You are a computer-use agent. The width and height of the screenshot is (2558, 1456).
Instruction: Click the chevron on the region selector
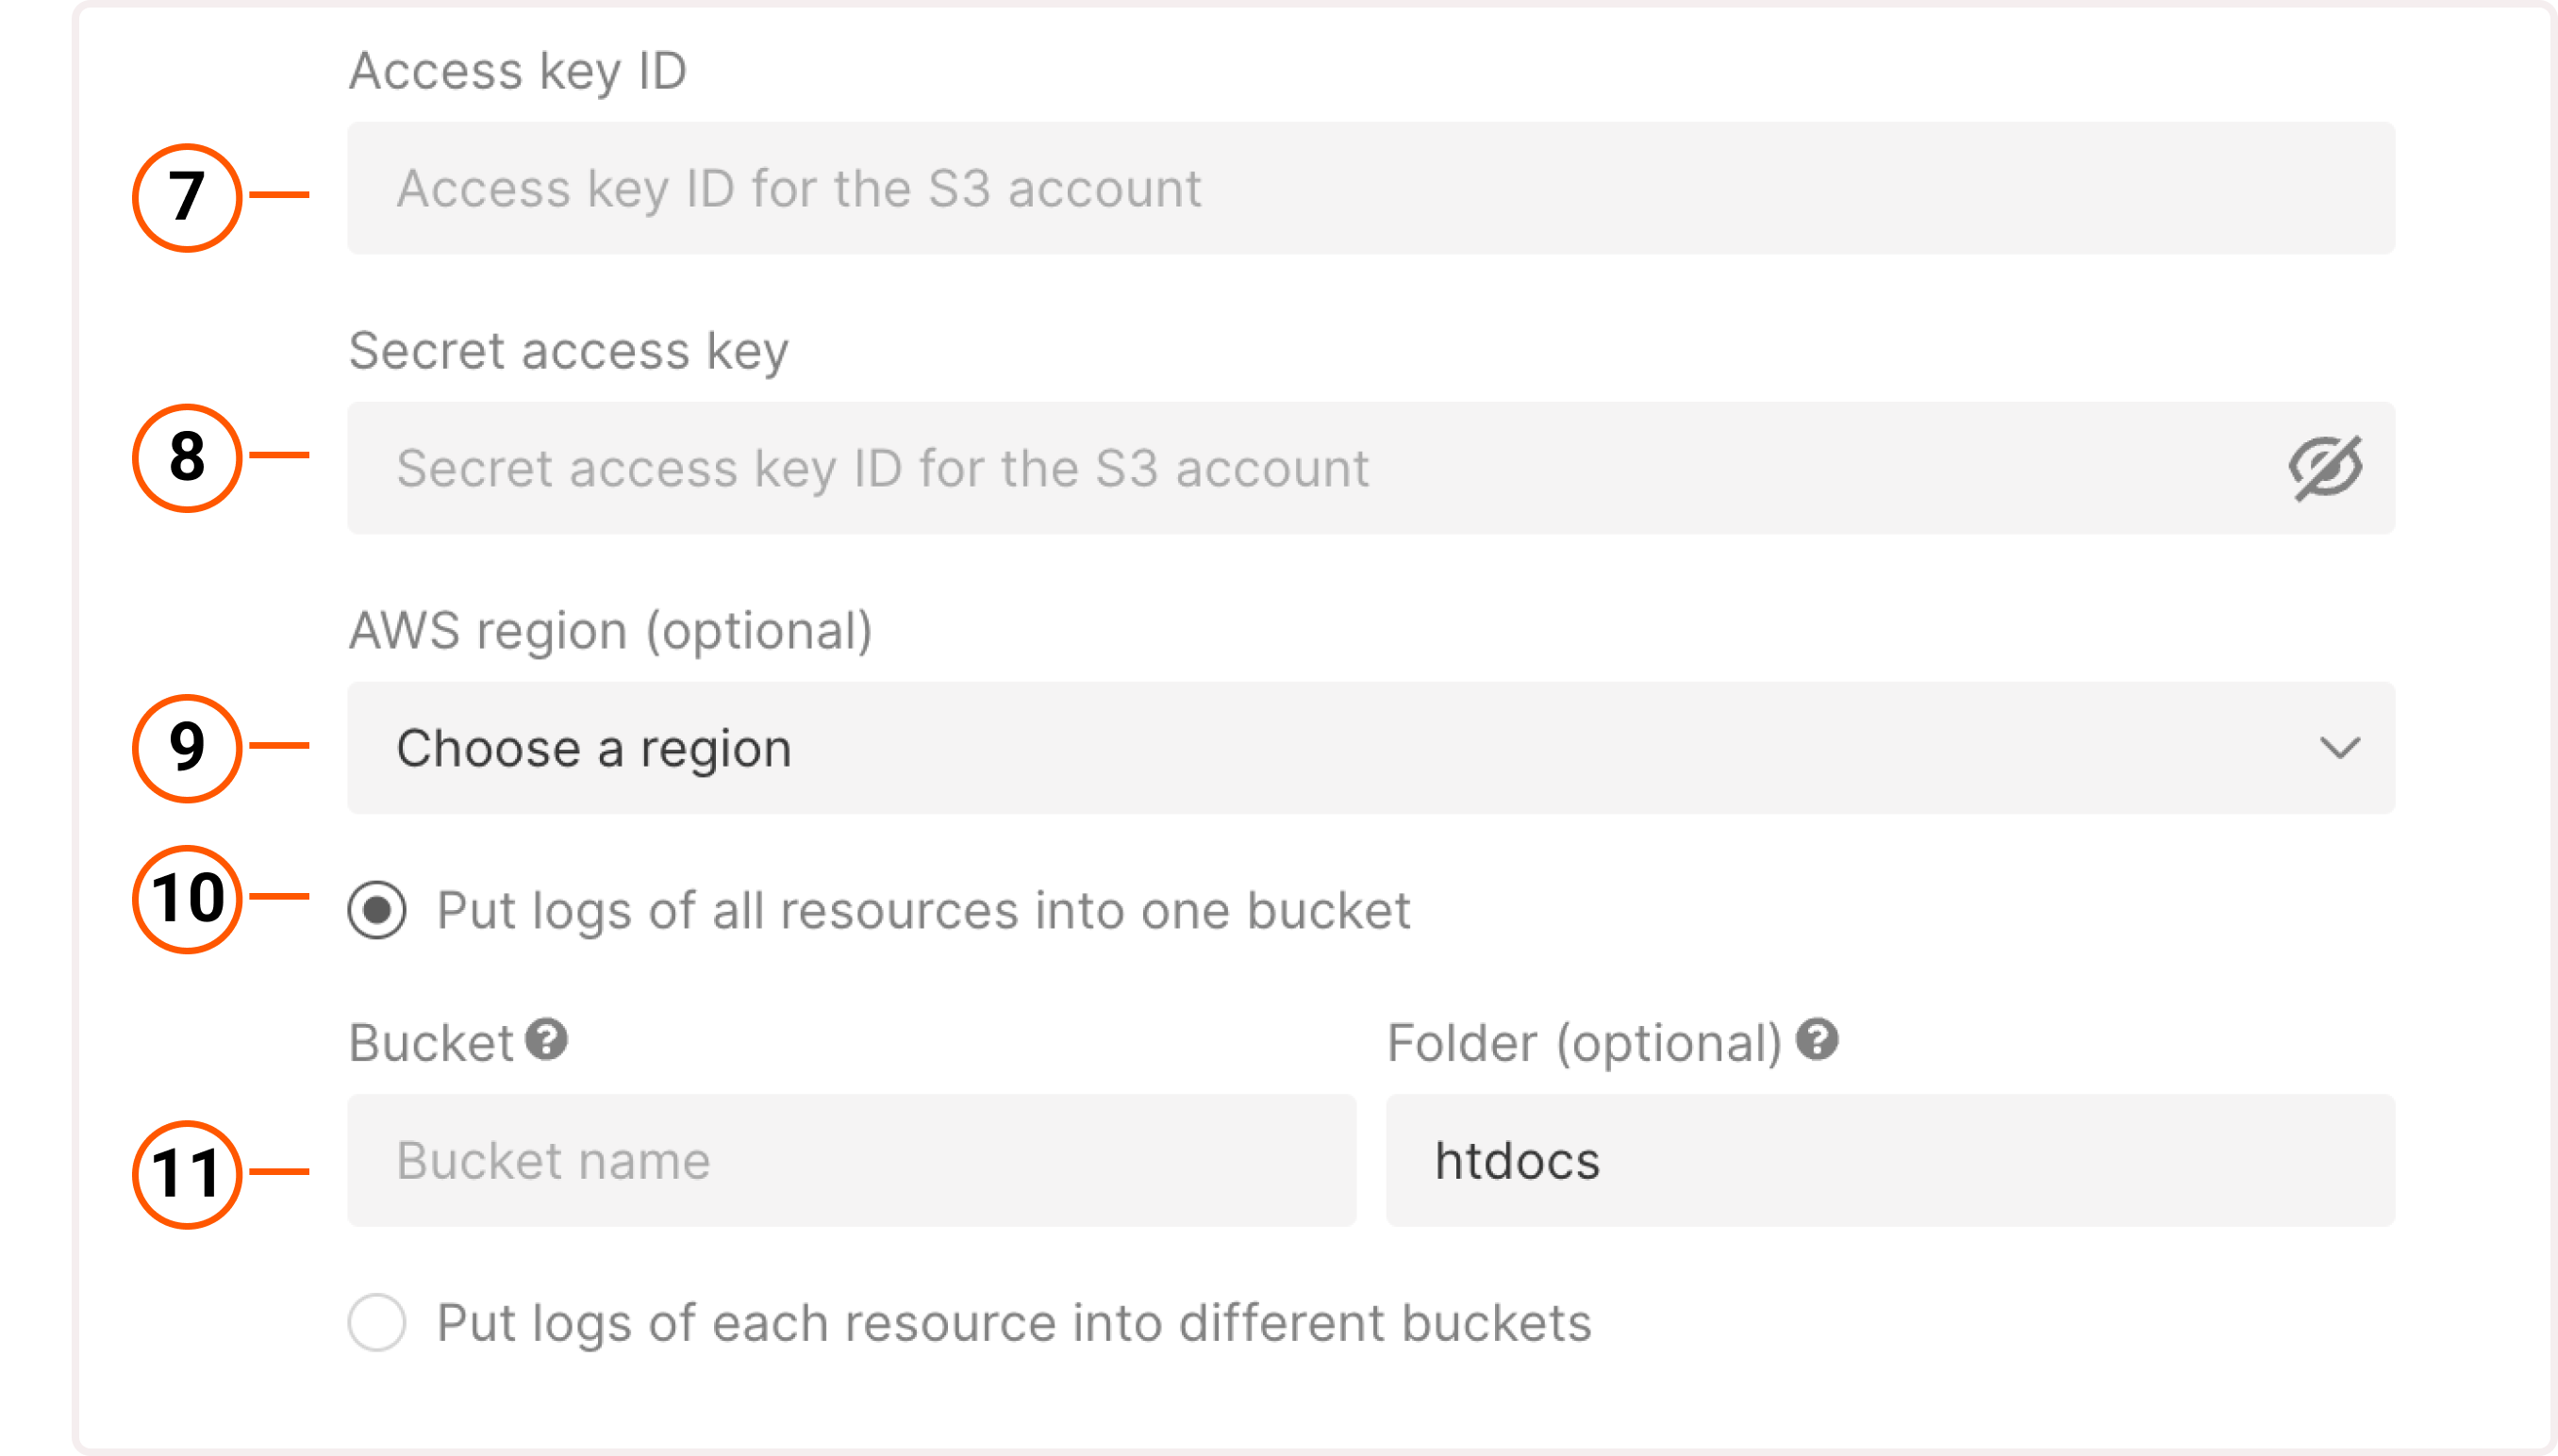tap(2339, 747)
